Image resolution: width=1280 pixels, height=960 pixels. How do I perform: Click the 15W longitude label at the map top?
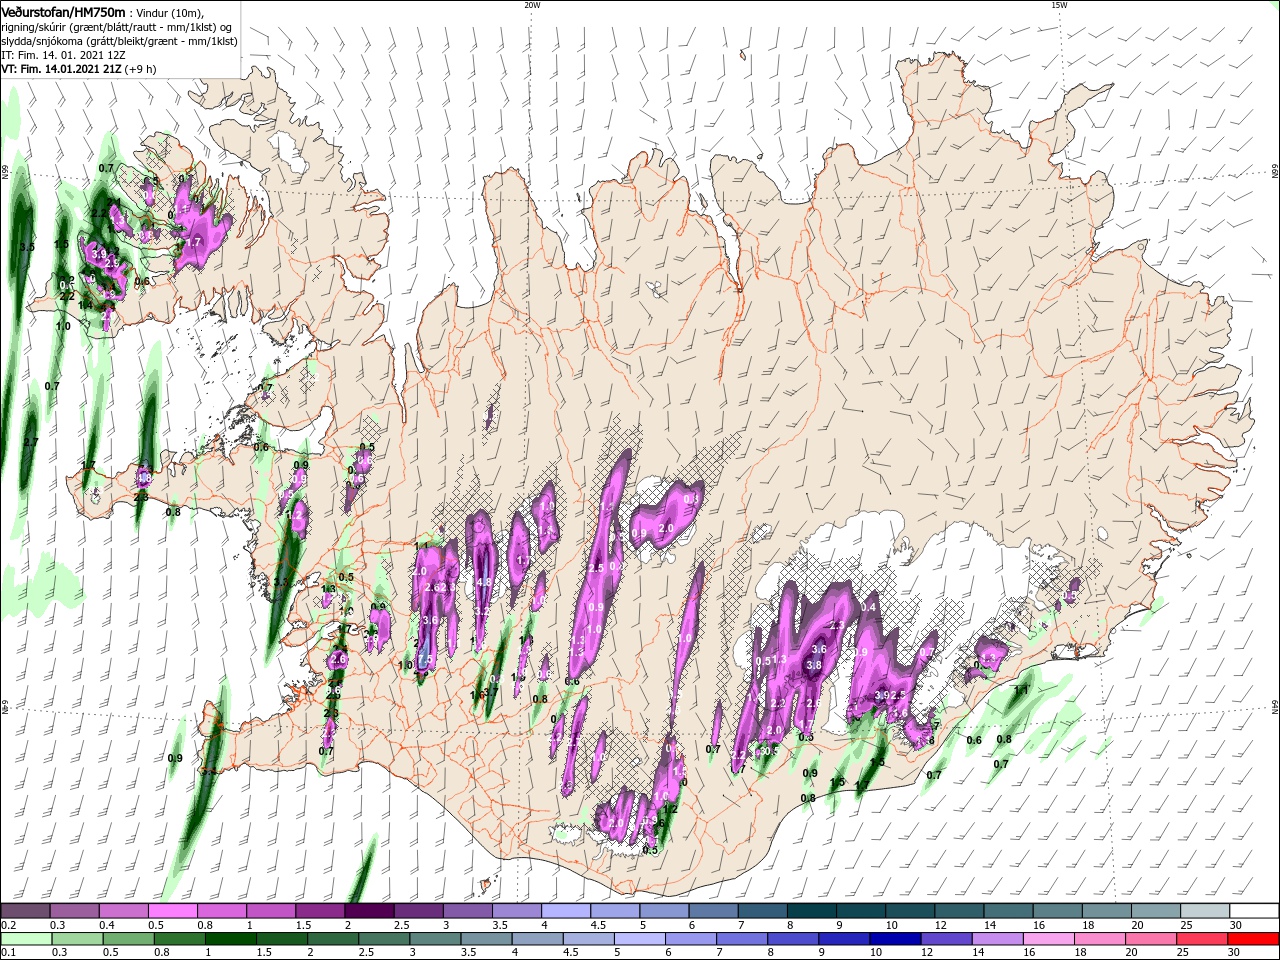click(1059, 5)
